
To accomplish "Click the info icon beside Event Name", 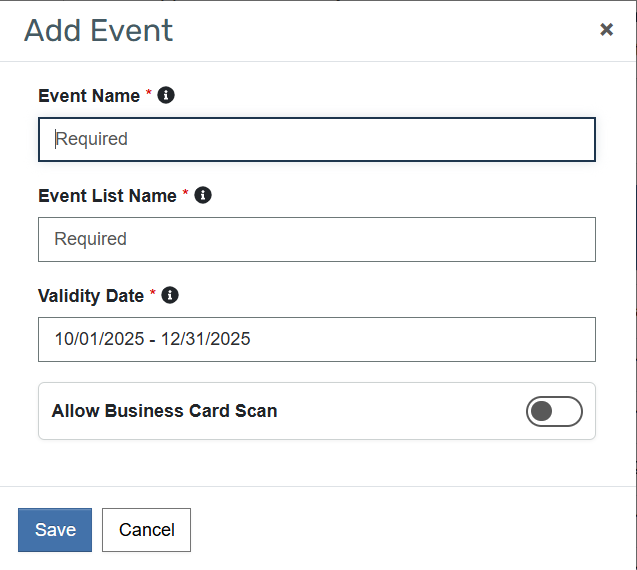I will tap(166, 95).
